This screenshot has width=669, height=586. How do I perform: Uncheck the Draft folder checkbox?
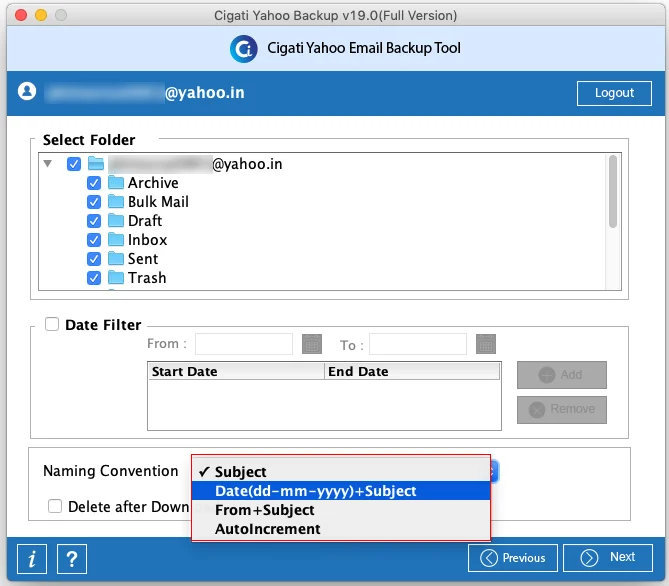(x=94, y=221)
